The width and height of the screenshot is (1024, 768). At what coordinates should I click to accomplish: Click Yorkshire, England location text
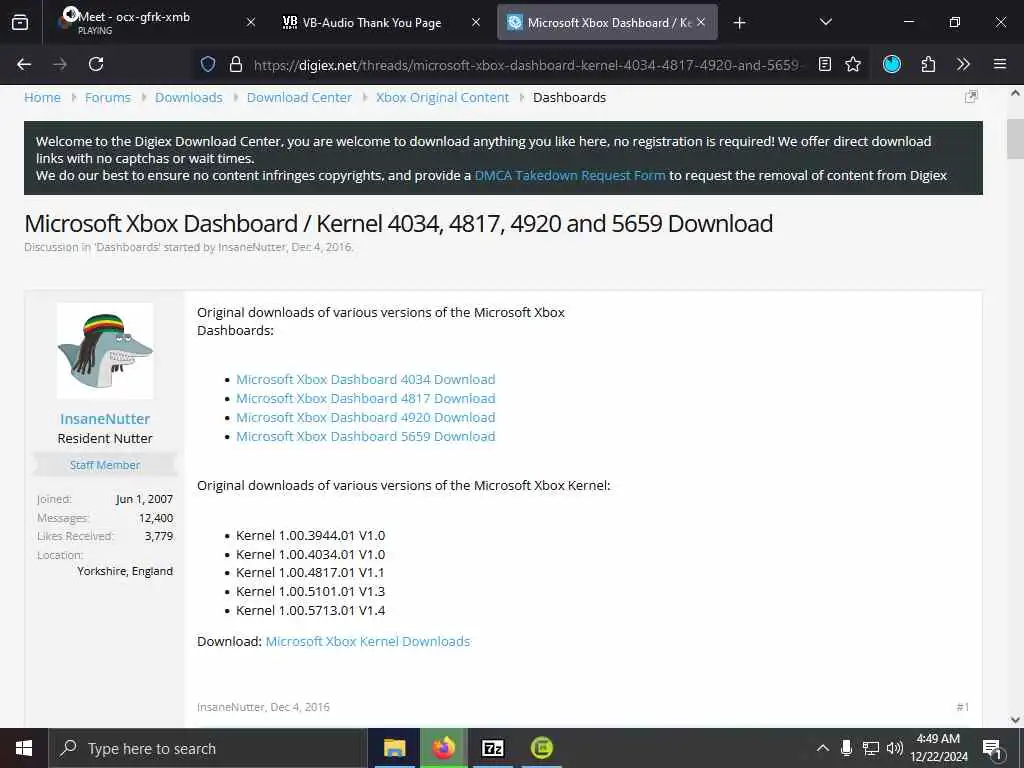(125, 571)
